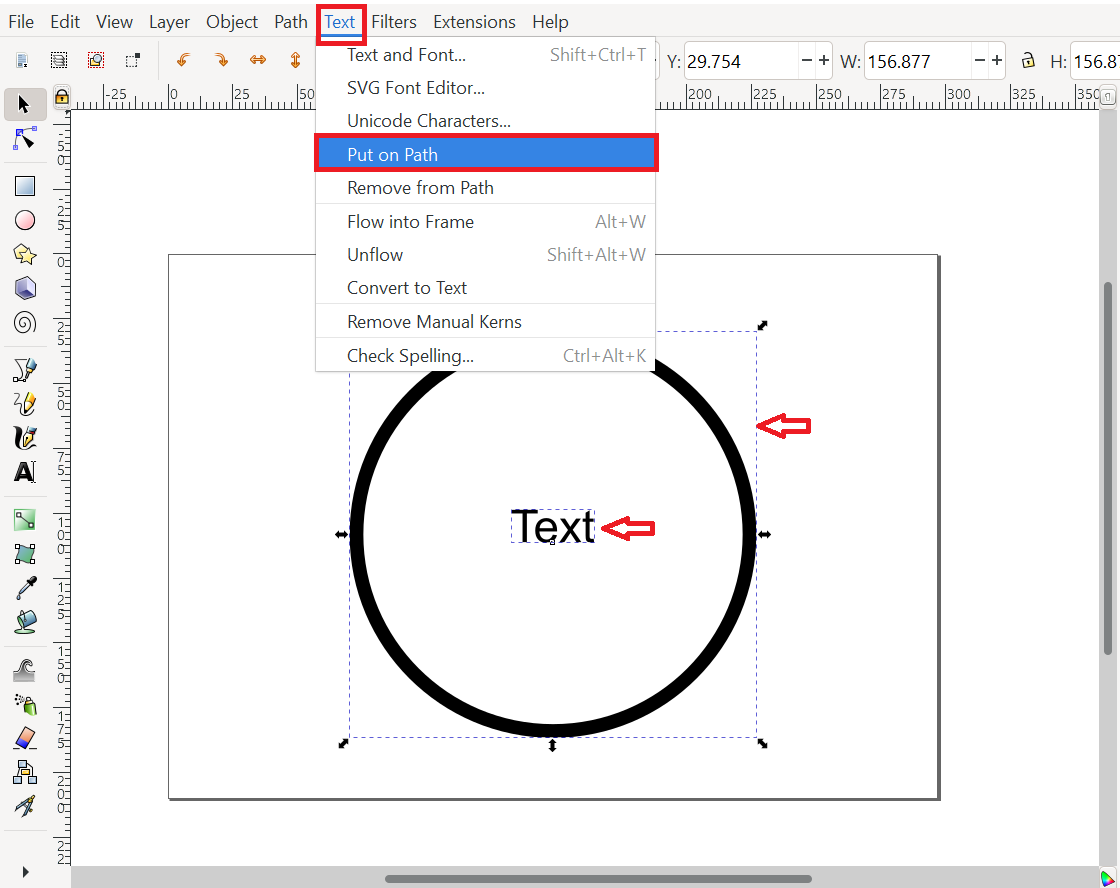
Task: Toggle the lock to preserve aspect ratio
Action: click(1028, 60)
